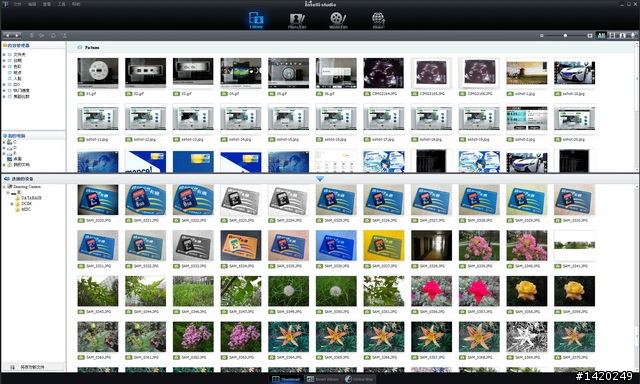Select the DCIM folder
This screenshot has width=640, height=384.
tap(26, 203)
